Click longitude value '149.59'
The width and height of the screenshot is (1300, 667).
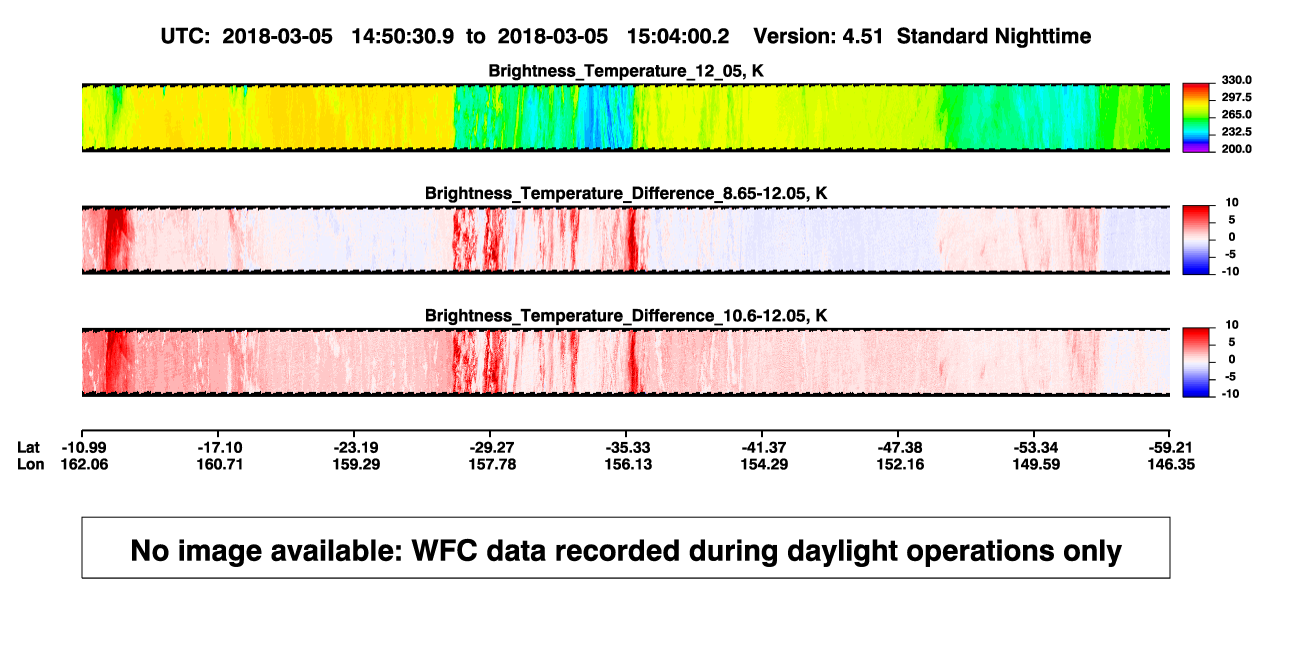coord(1037,464)
